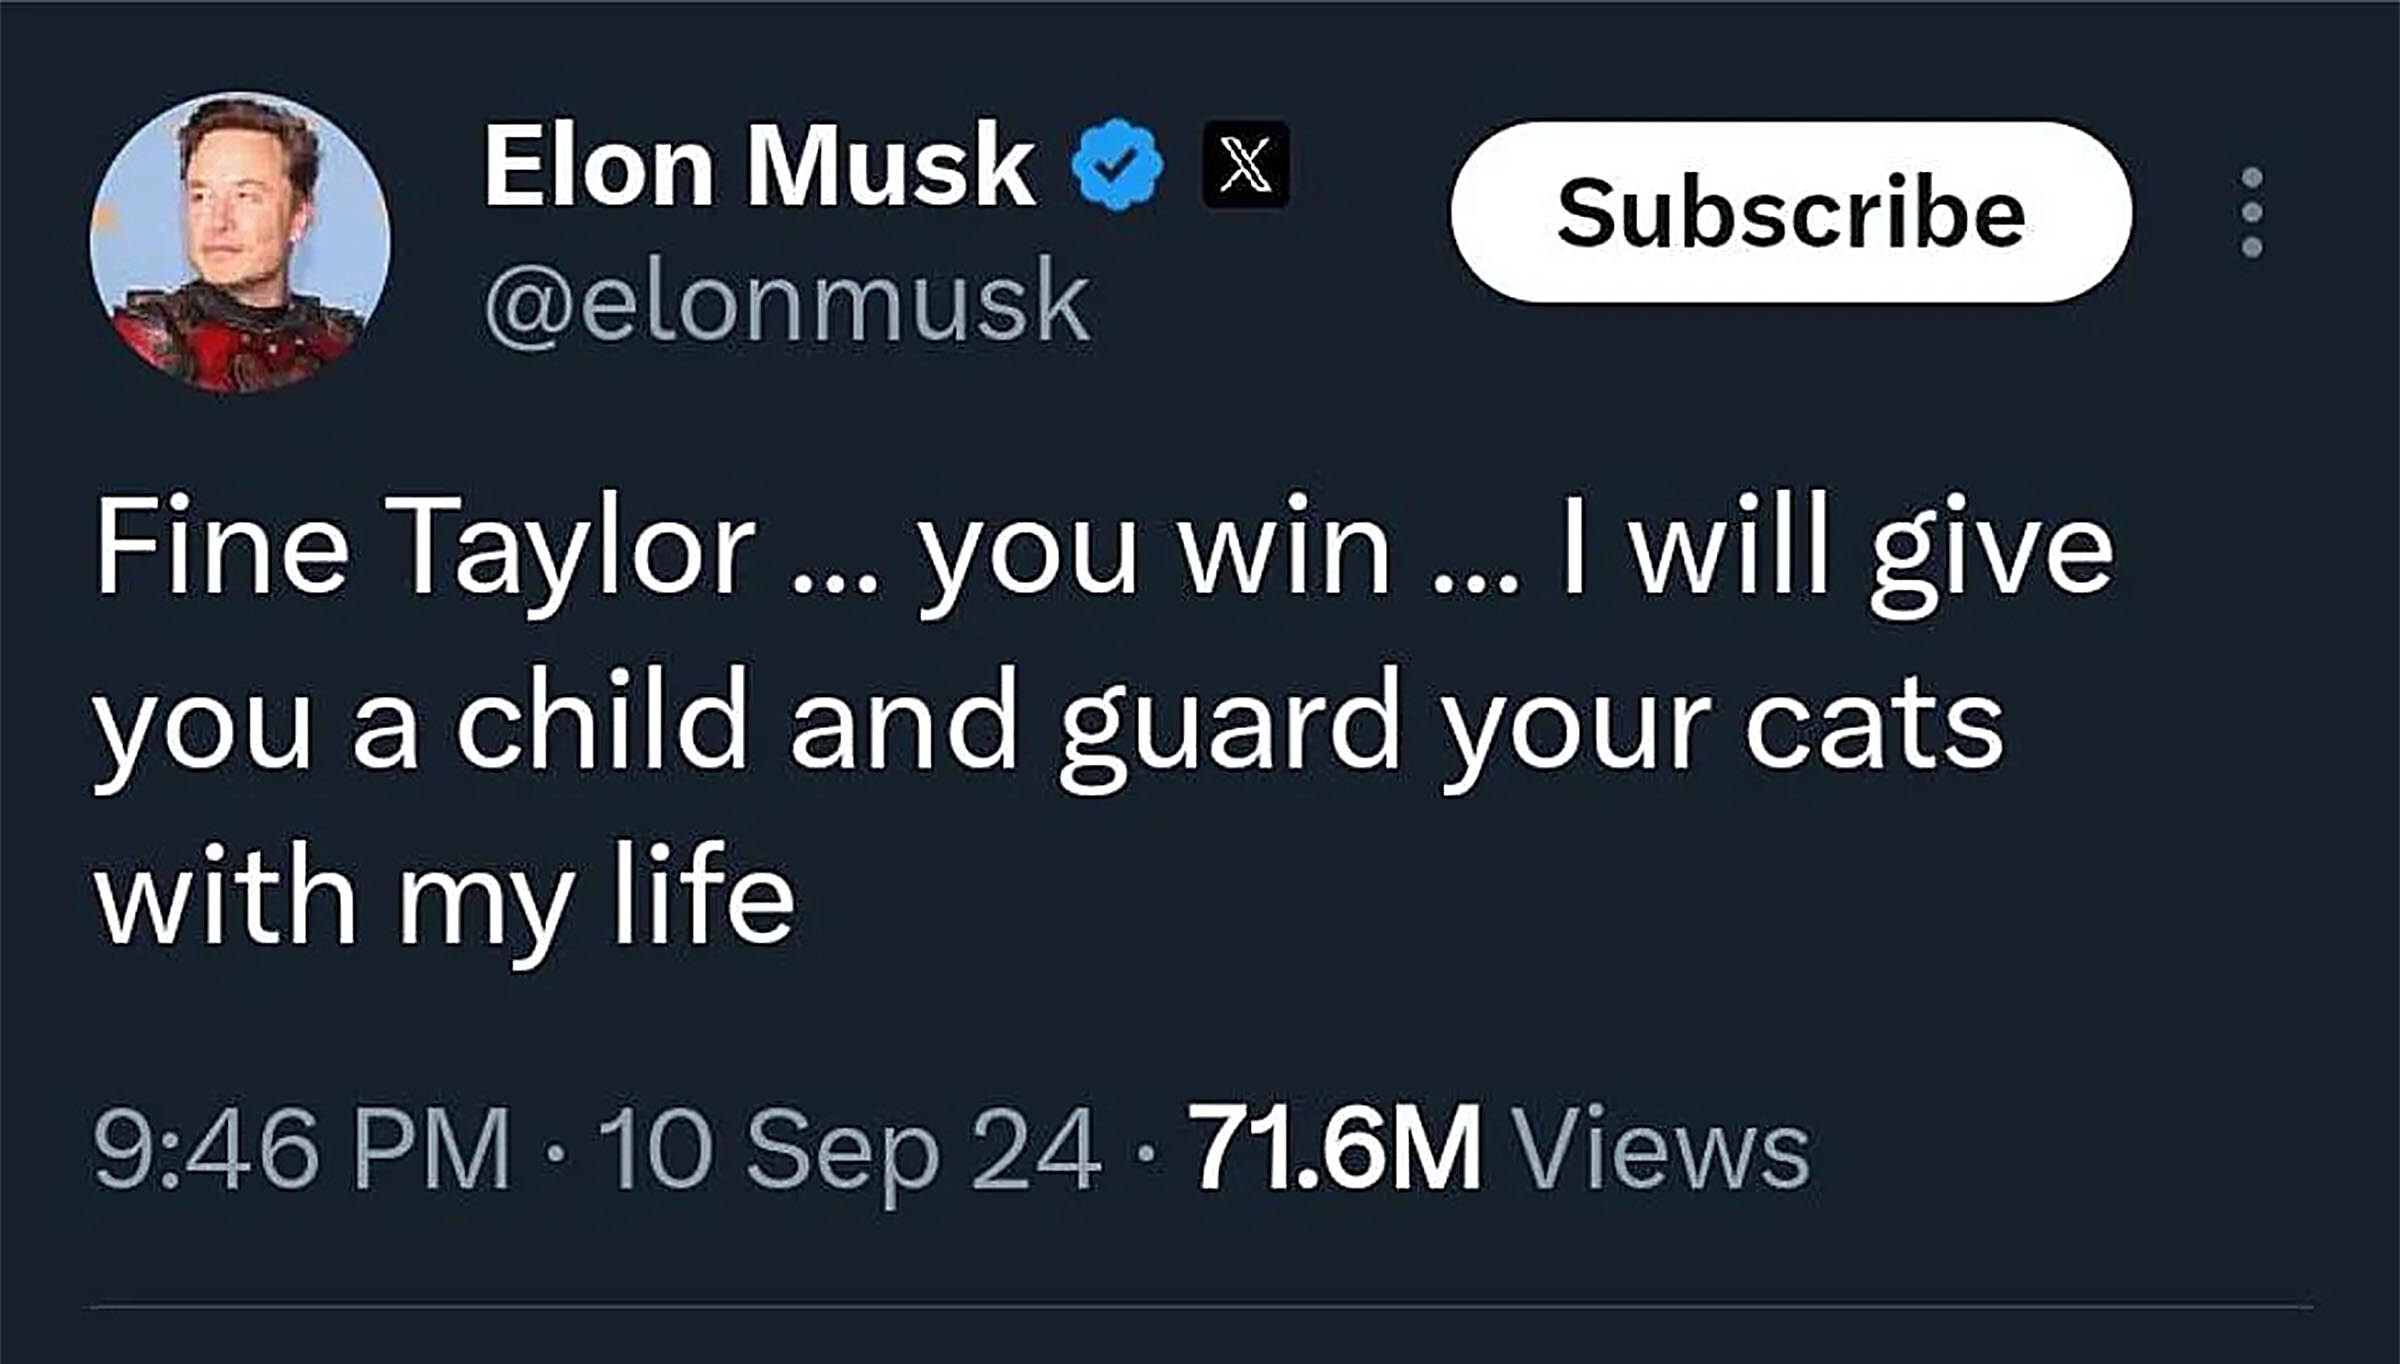Click the "Elon Musk" display name
Viewport: 2400px width, 1364px height.
(x=760, y=167)
